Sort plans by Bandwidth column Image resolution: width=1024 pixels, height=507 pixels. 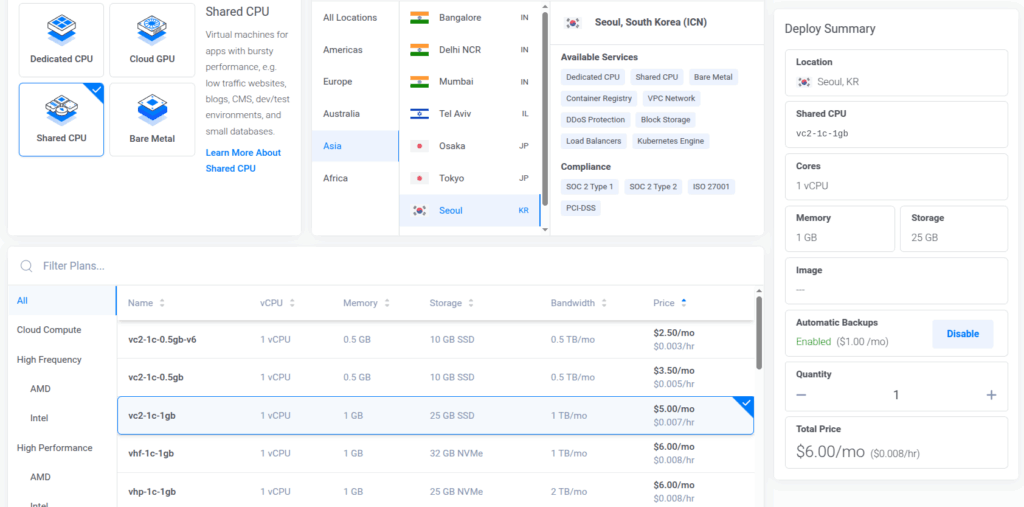point(579,303)
